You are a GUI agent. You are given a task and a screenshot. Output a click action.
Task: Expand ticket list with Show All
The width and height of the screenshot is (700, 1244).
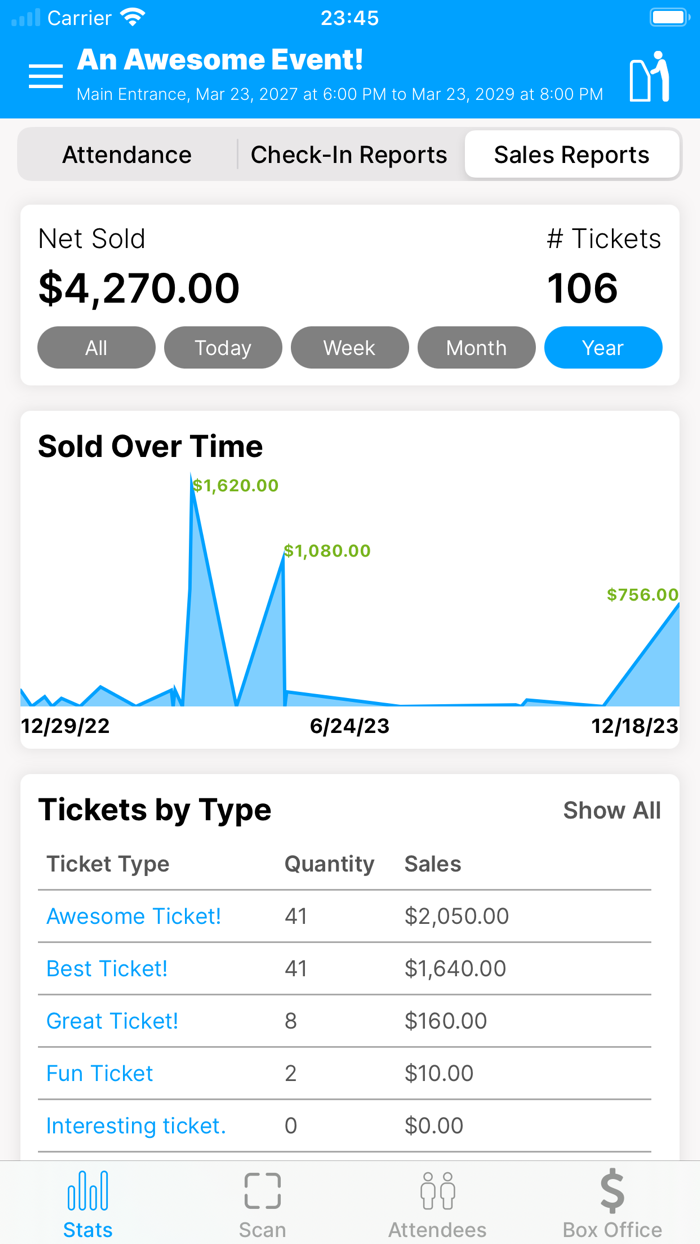[612, 811]
